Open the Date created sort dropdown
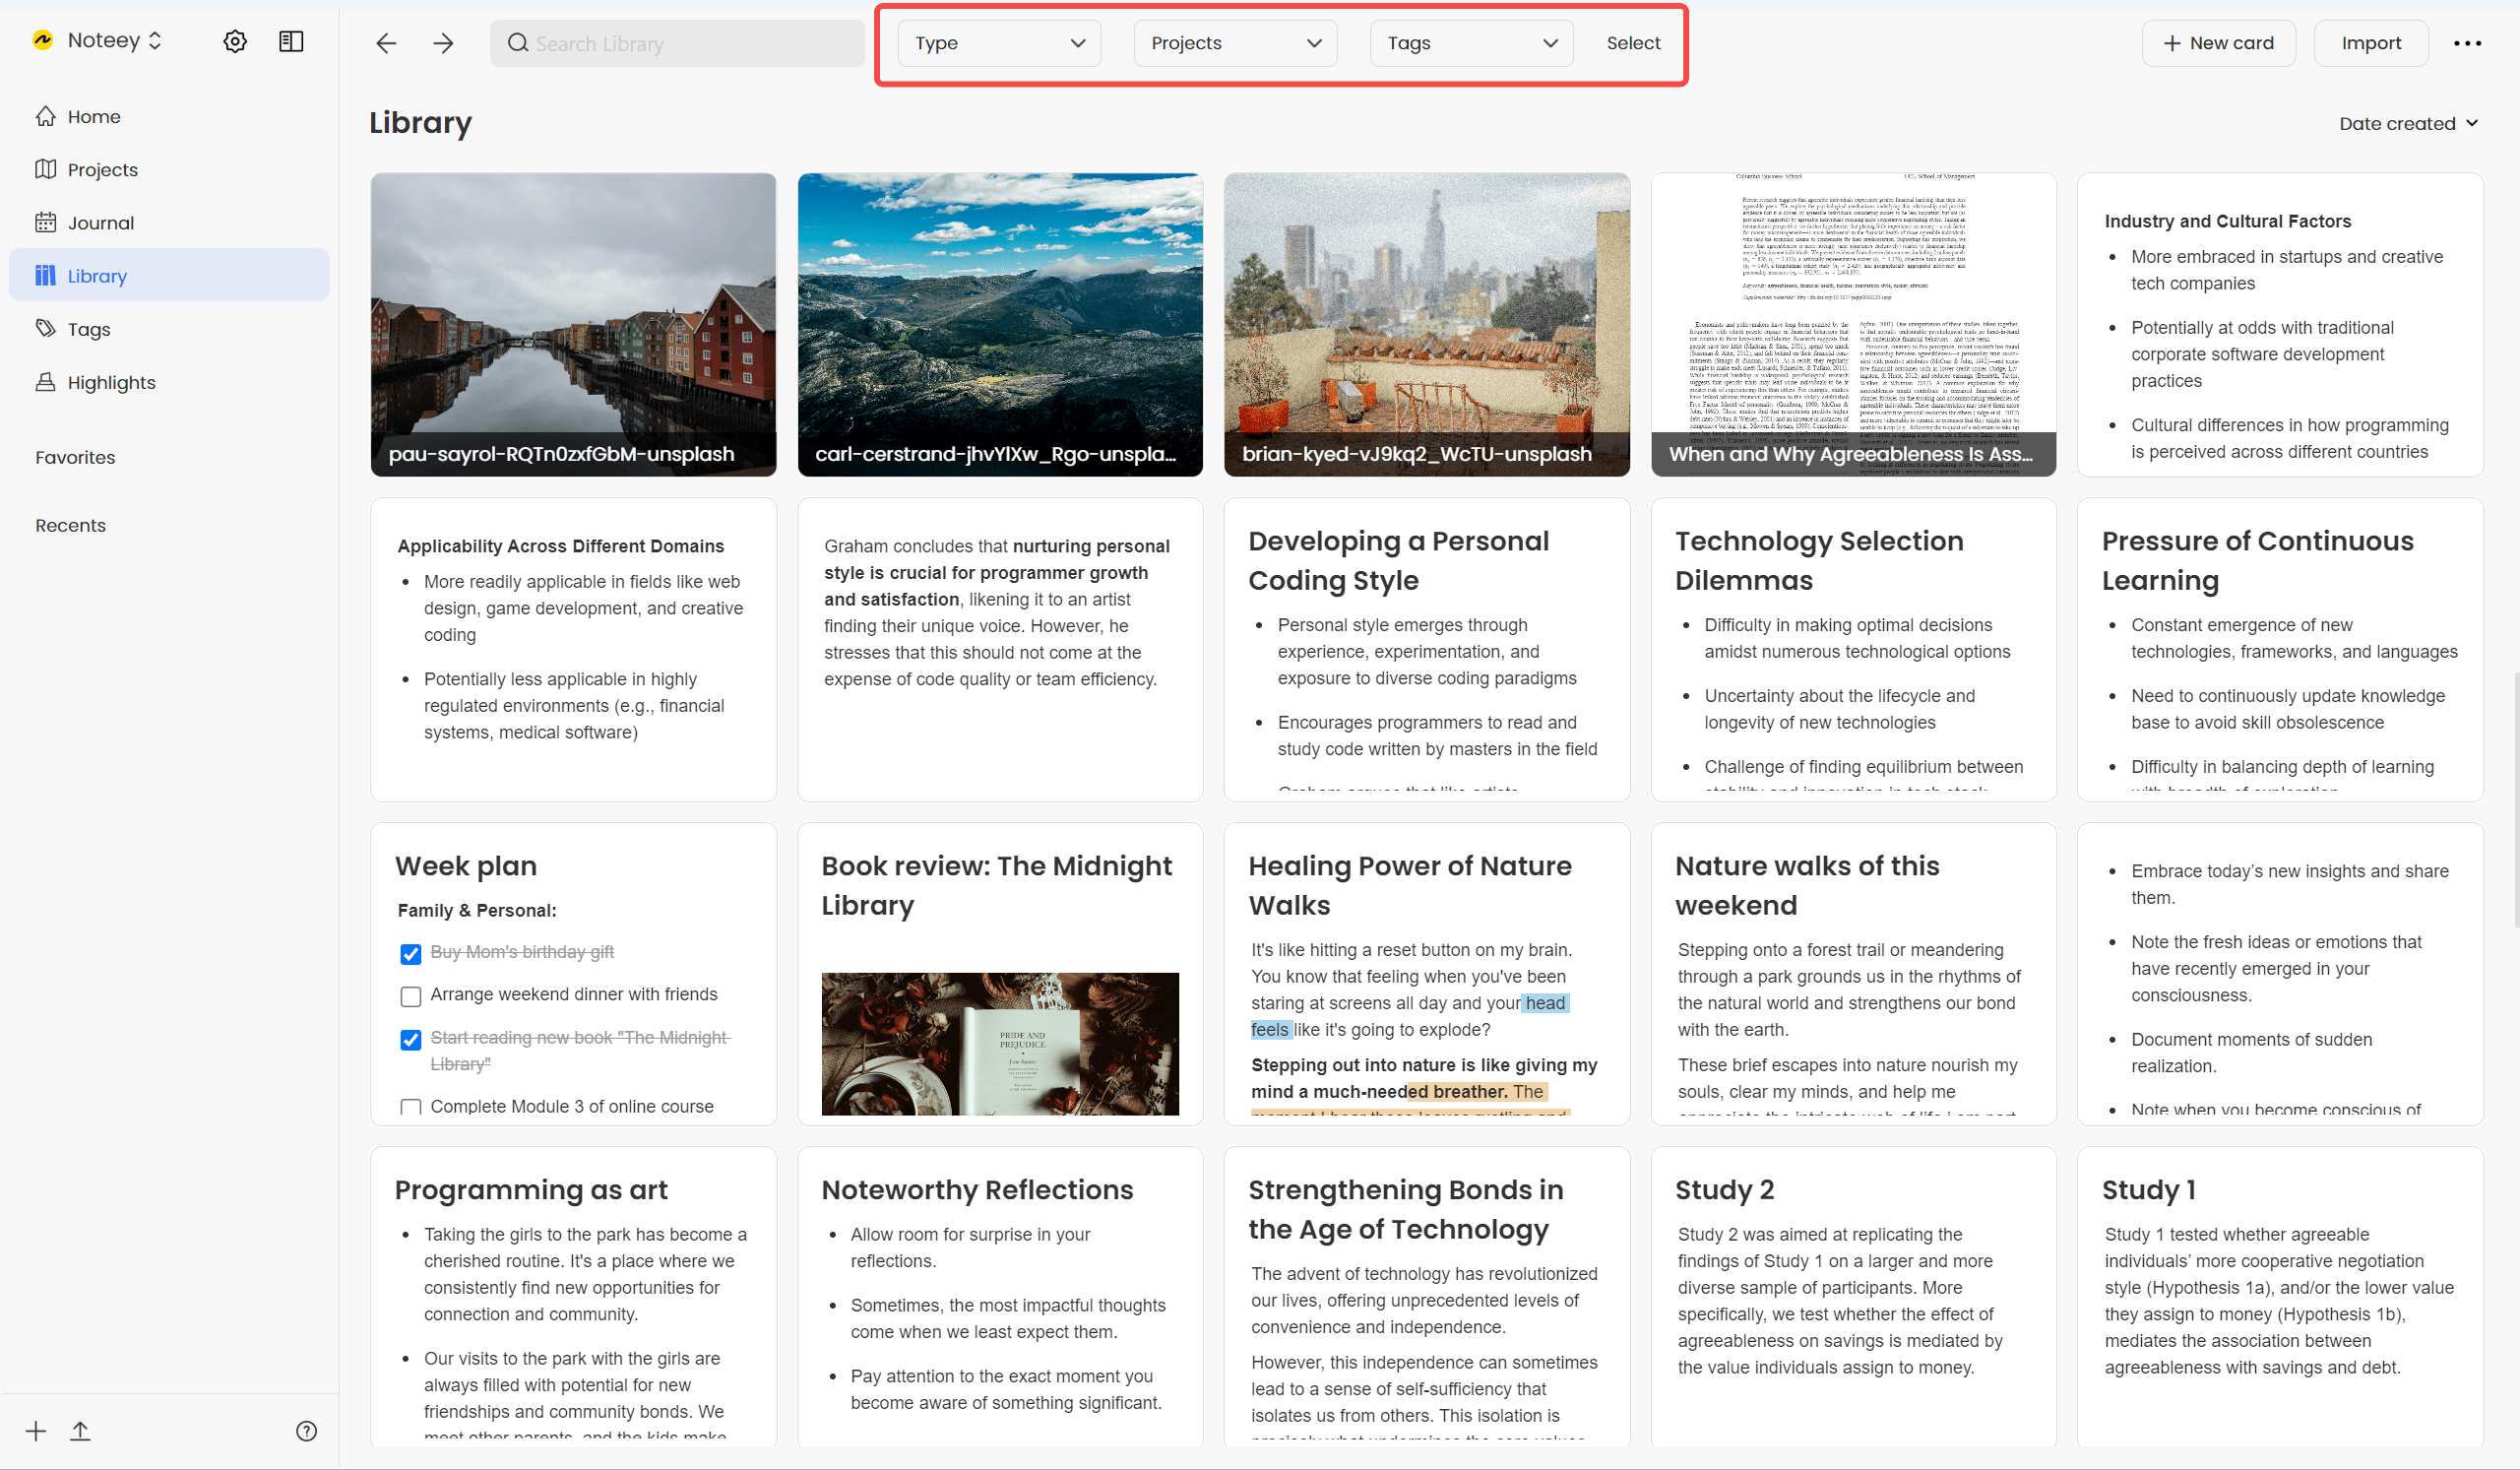This screenshot has width=2520, height=1470. pos(2407,124)
